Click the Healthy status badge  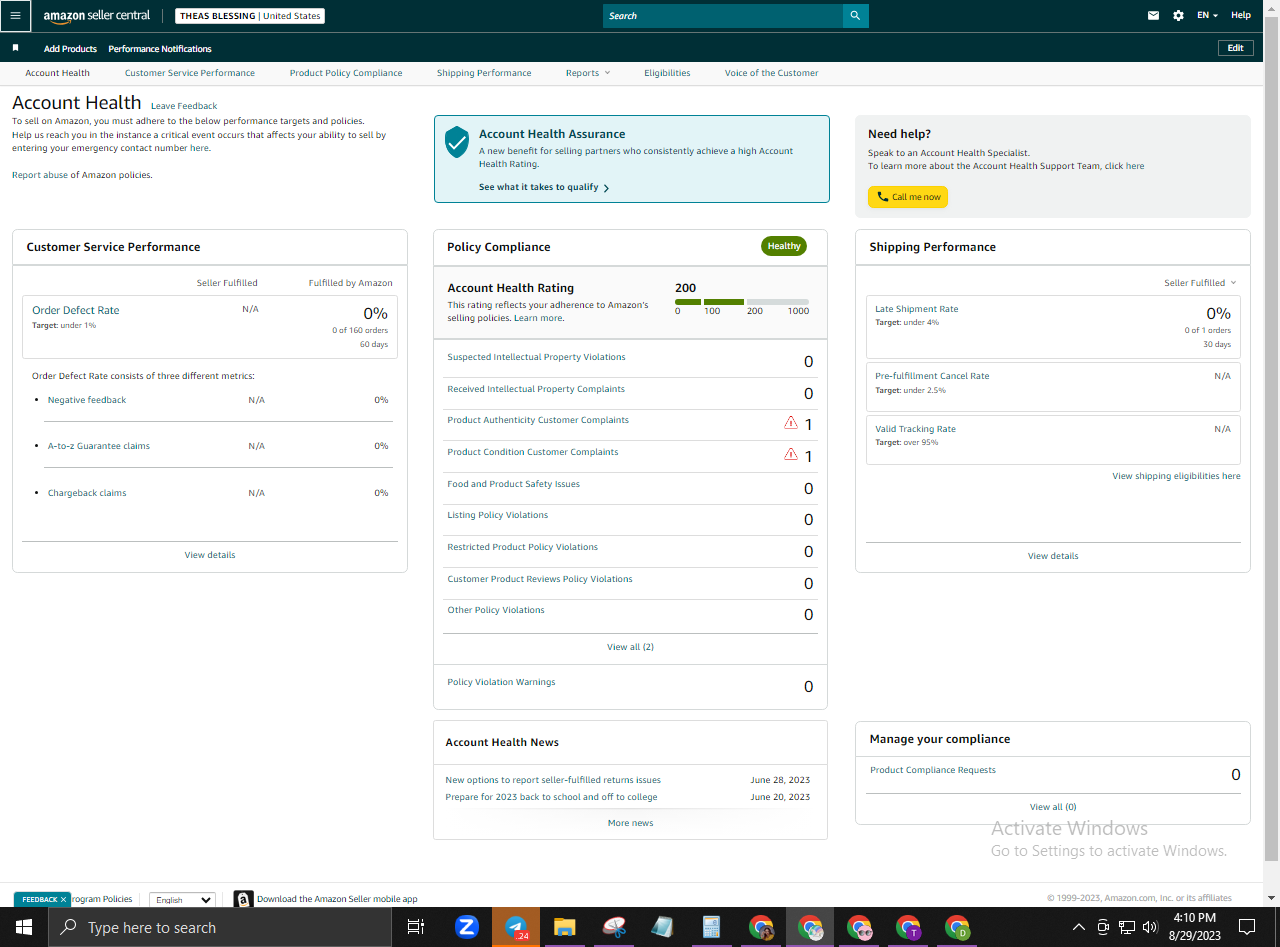pos(784,246)
